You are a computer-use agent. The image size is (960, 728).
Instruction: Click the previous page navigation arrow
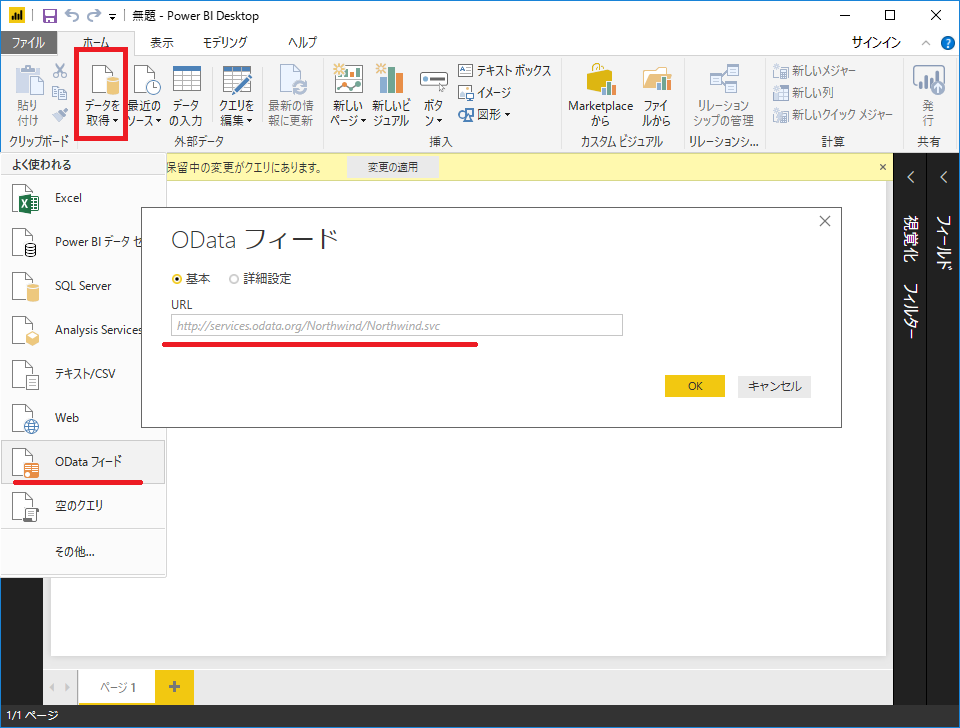(x=52, y=688)
